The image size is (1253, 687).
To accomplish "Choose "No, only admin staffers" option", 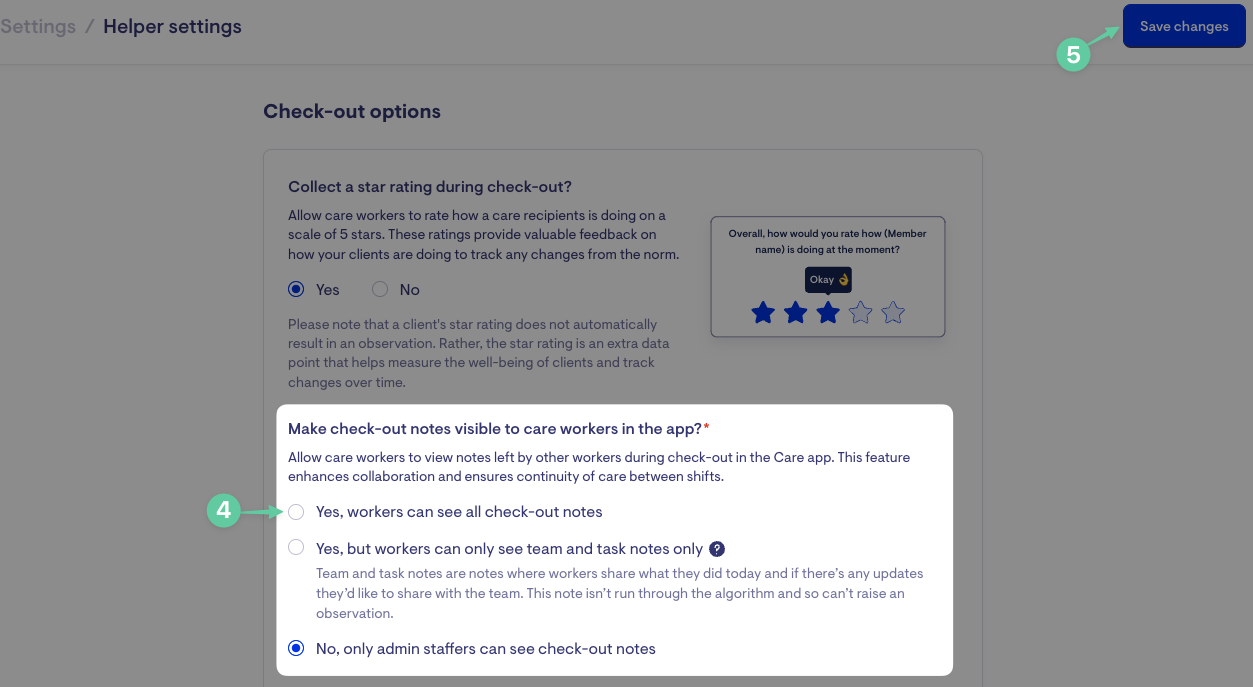I will (x=296, y=649).
